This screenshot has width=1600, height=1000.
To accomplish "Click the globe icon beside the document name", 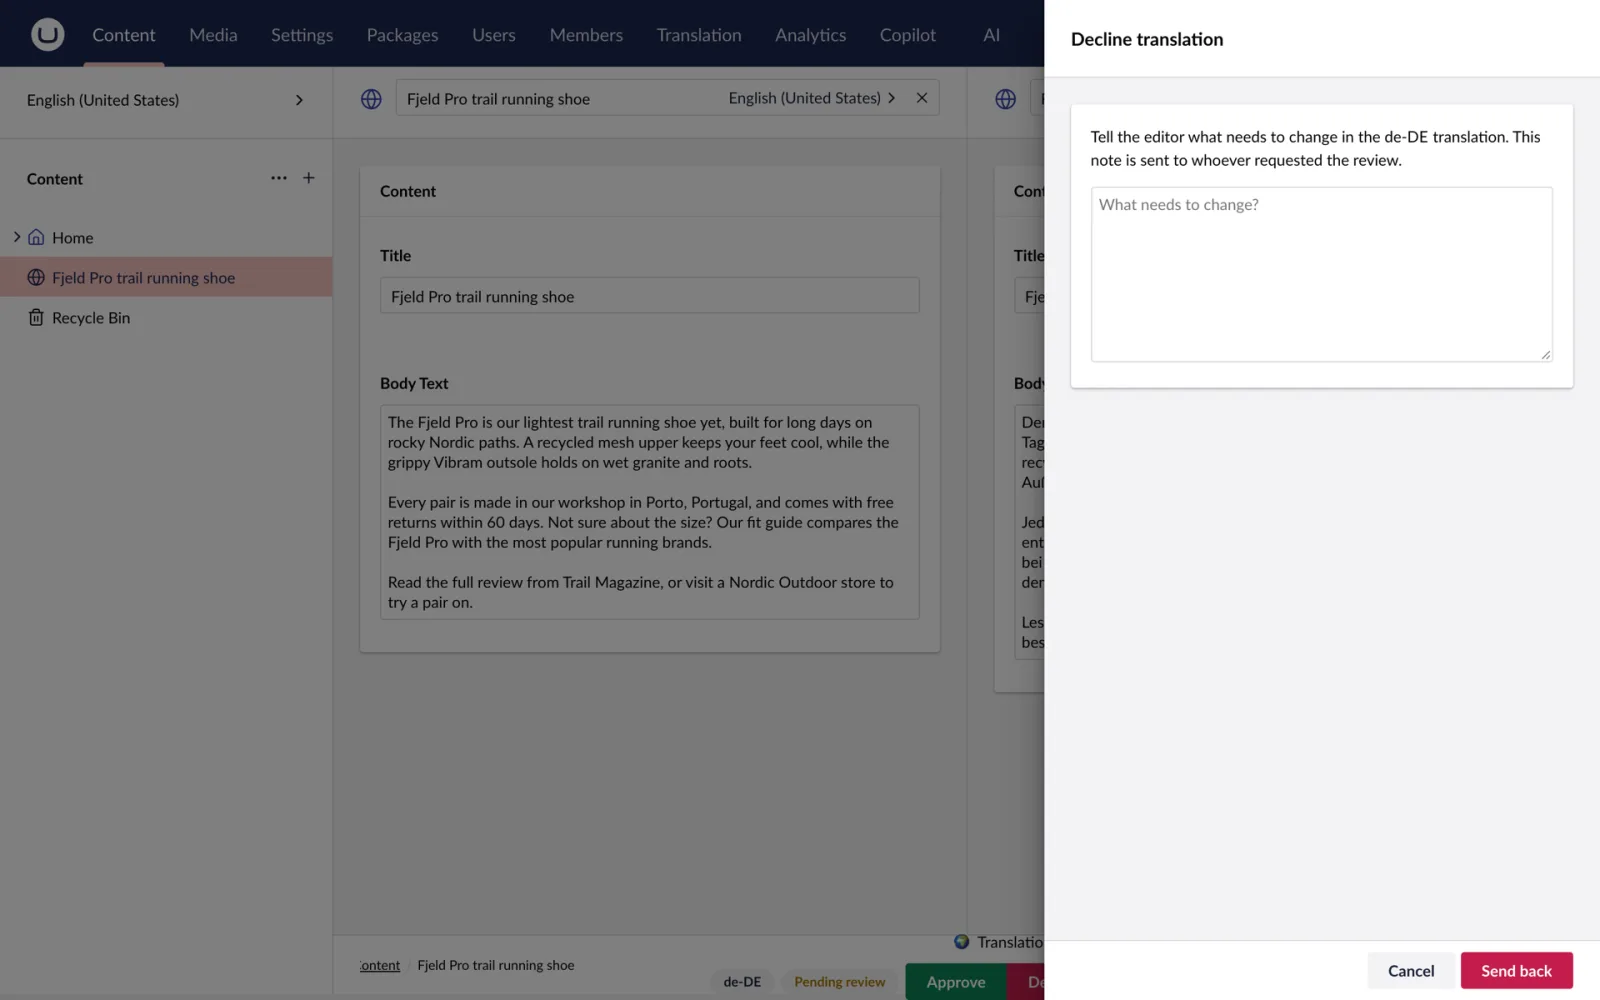I will [371, 99].
